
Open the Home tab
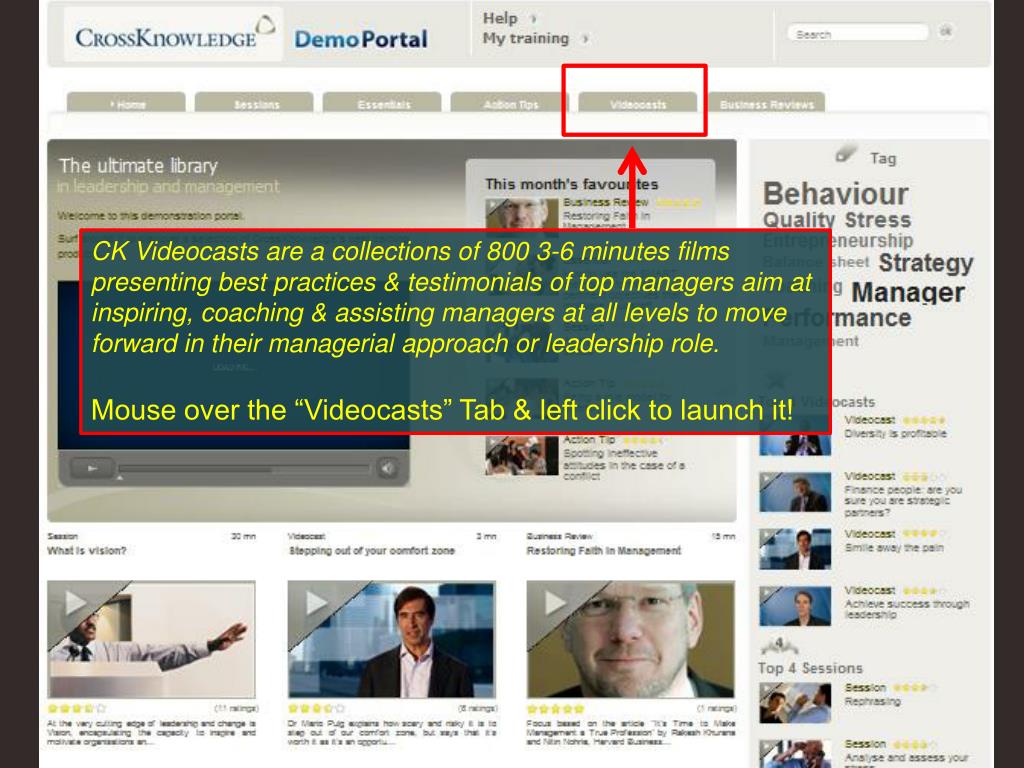tap(126, 103)
